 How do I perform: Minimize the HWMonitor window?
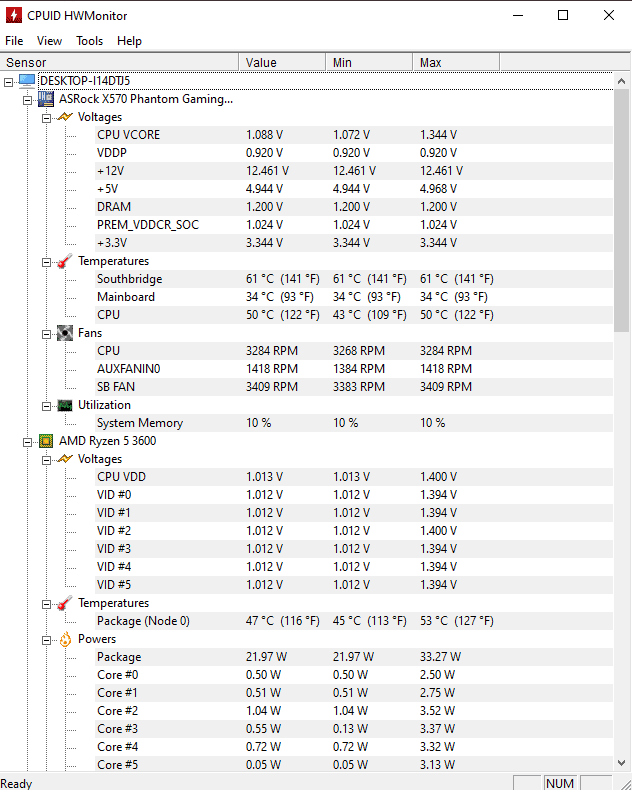point(518,15)
